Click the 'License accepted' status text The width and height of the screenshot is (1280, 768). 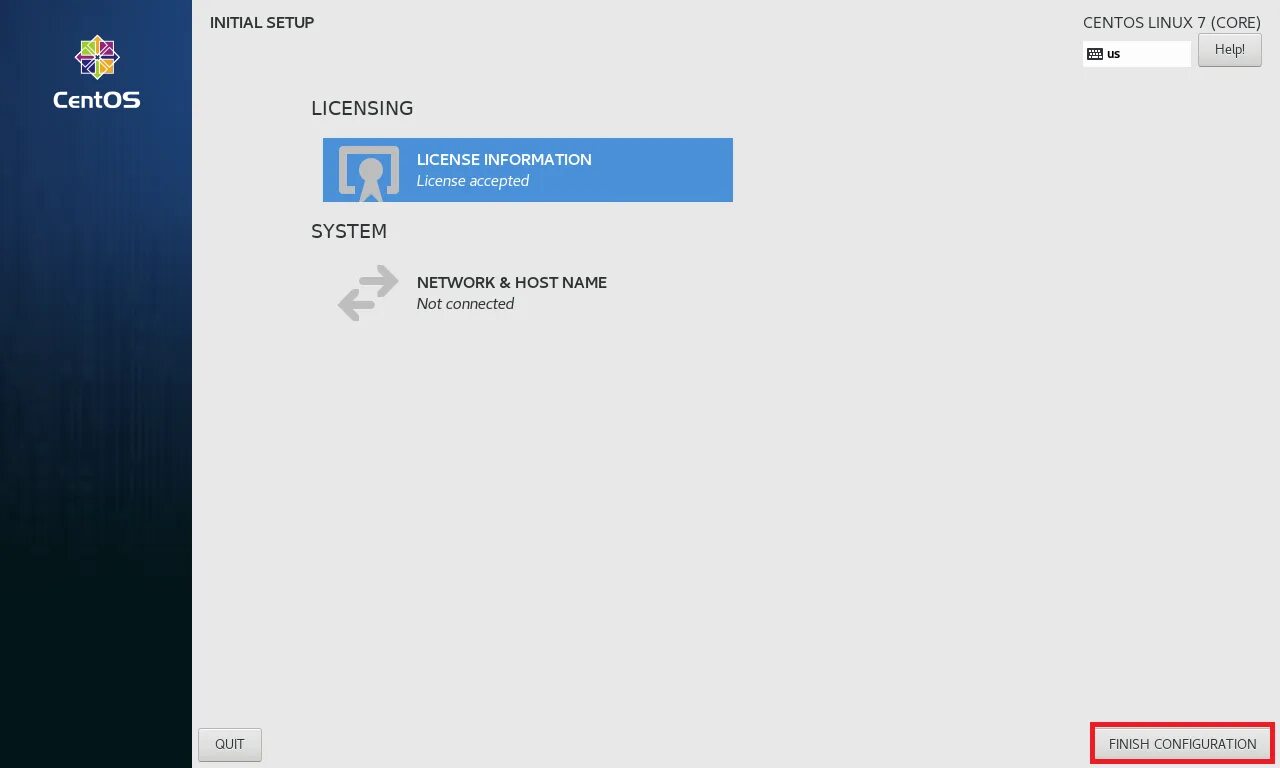(x=473, y=181)
